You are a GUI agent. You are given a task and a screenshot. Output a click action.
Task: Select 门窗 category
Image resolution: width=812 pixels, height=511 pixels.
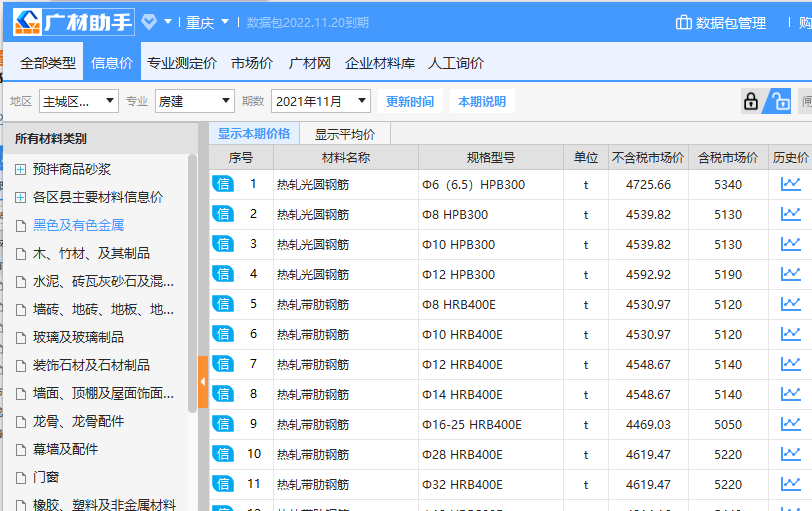46,477
